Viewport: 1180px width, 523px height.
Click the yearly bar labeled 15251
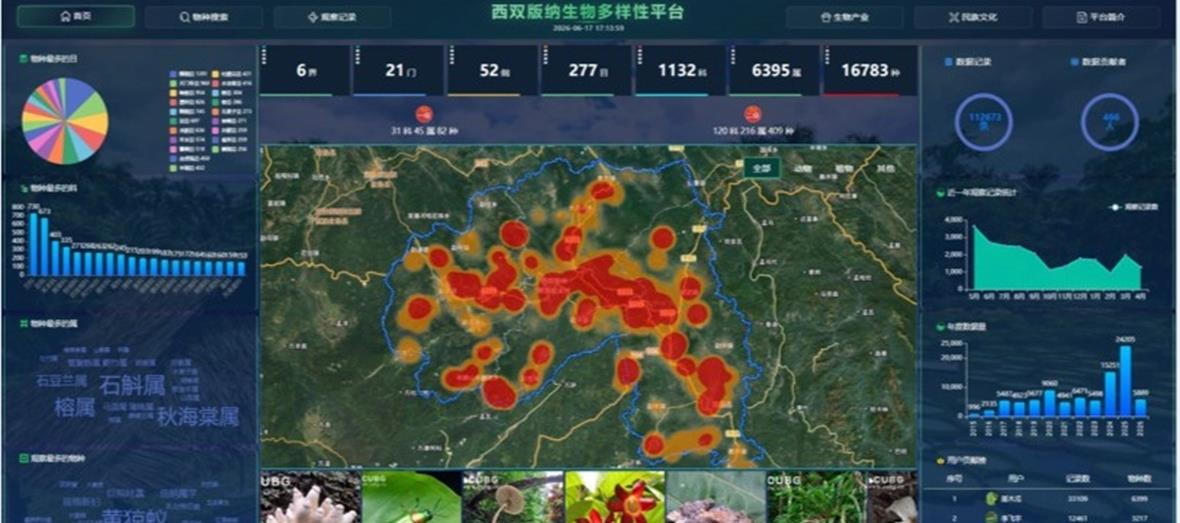(1111, 394)
